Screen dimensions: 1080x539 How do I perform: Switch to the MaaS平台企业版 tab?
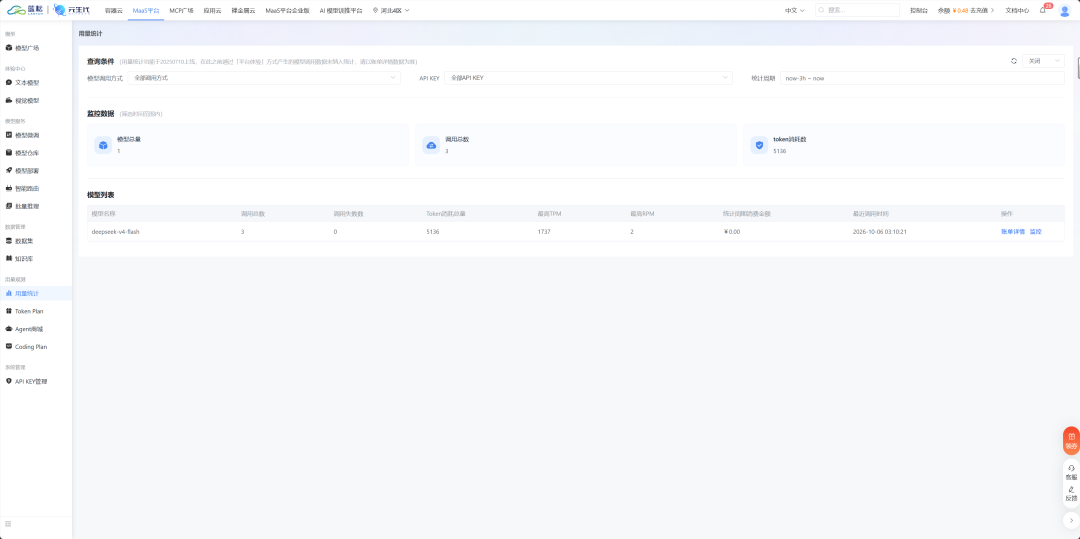point(287,10)
